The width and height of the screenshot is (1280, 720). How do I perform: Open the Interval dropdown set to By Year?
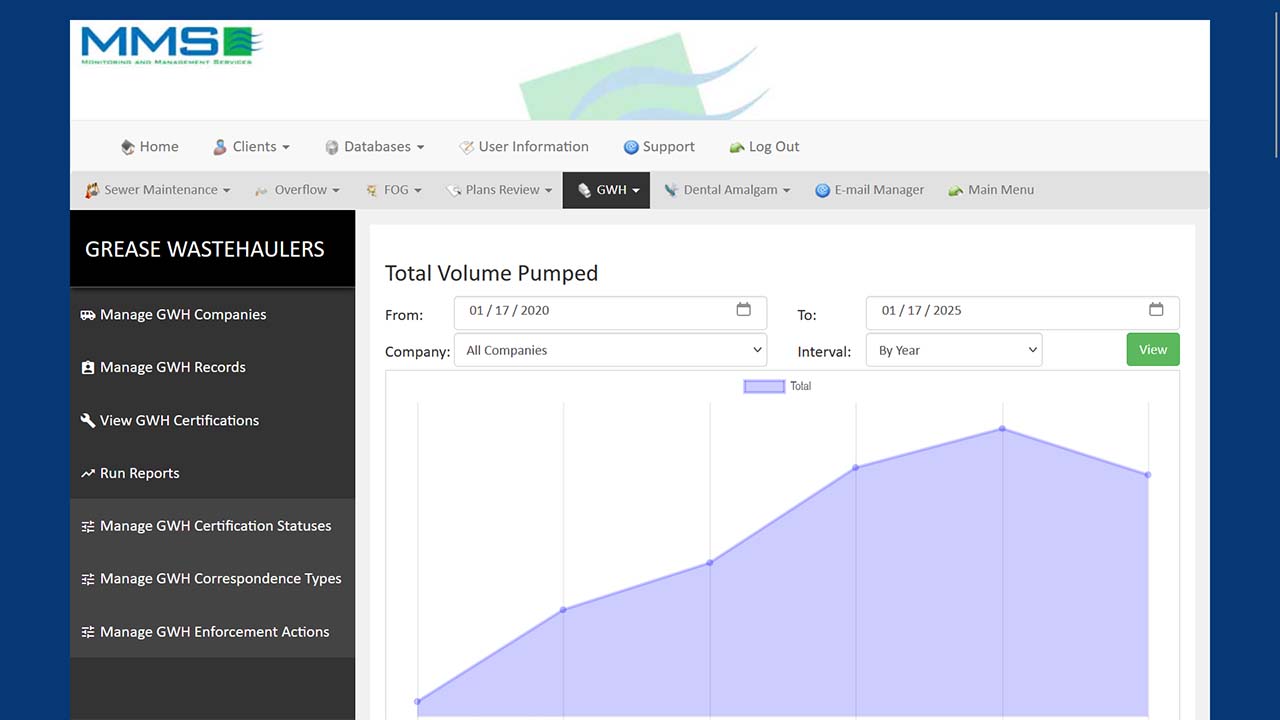pos(953,350)
